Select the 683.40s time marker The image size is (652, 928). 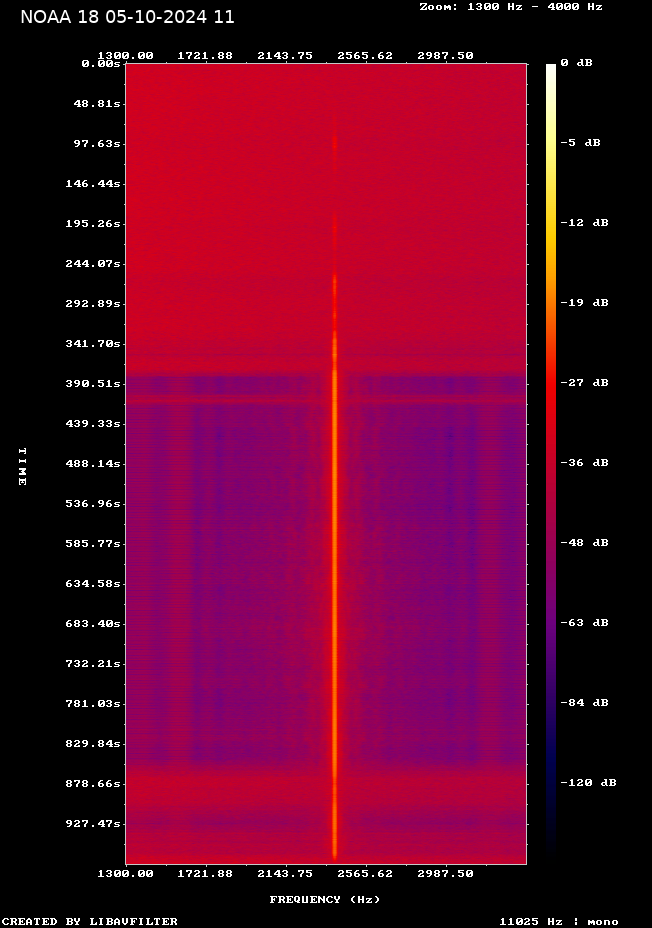(x=94, y=623)
